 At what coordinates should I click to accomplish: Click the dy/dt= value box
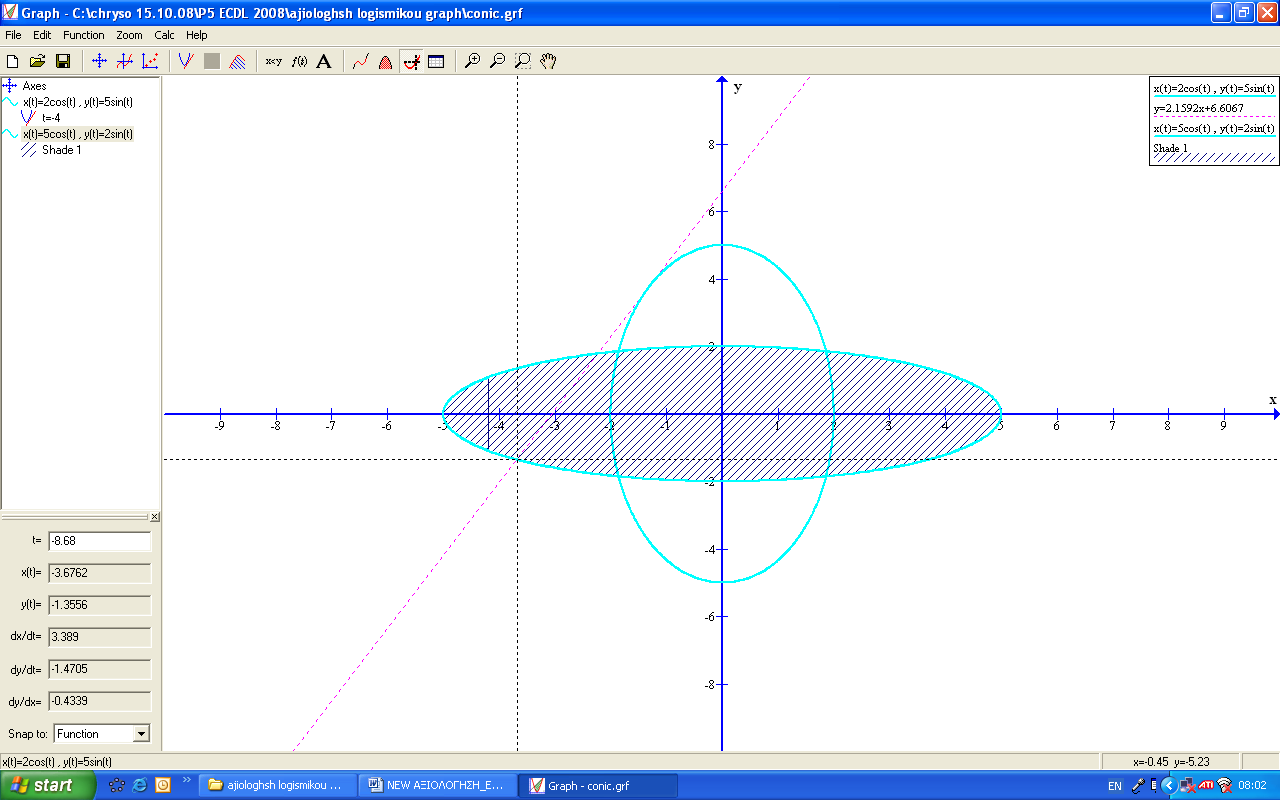(99, 669)
